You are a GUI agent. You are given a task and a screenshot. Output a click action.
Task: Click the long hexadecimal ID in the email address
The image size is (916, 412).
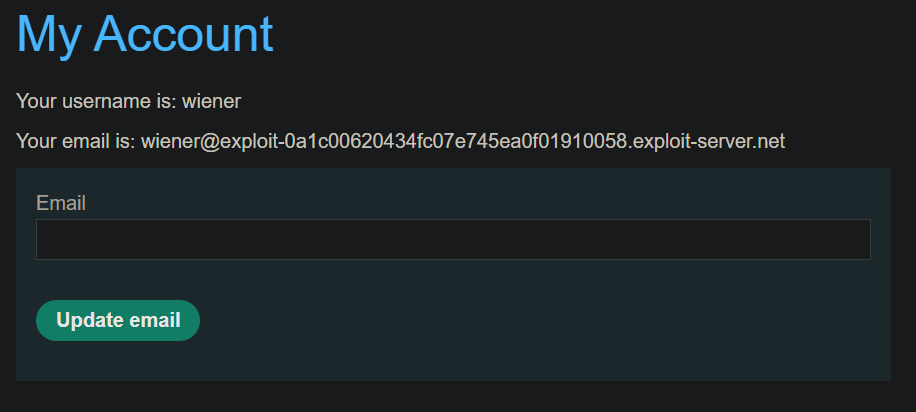pos(455,141)
